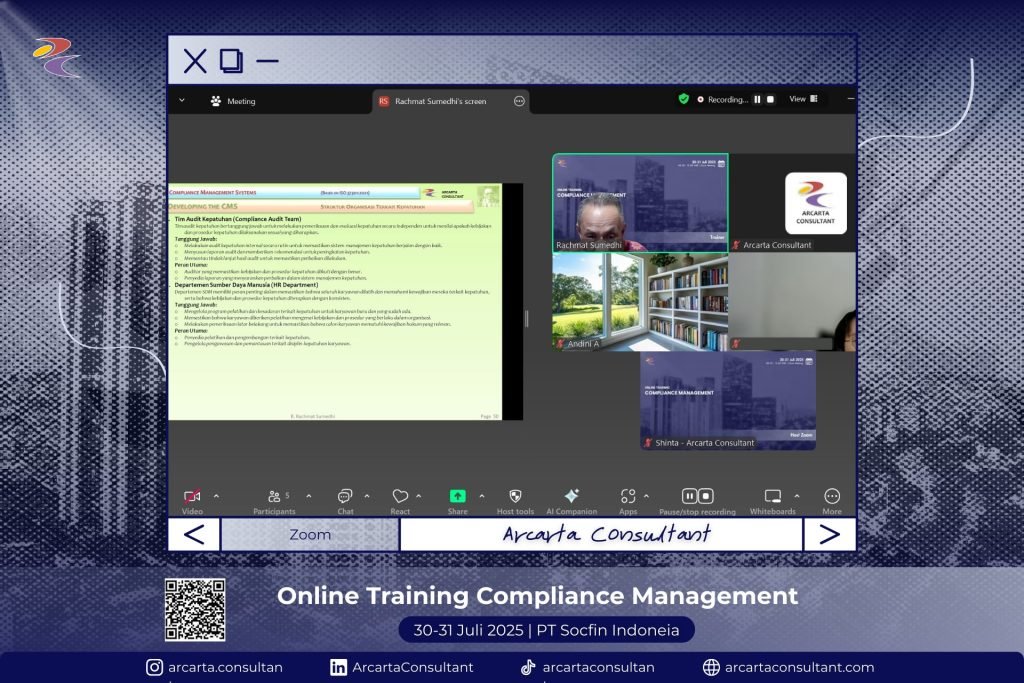Open the Chat panel
This screenshot has width=1024, height=683.
tap(345, 496)
